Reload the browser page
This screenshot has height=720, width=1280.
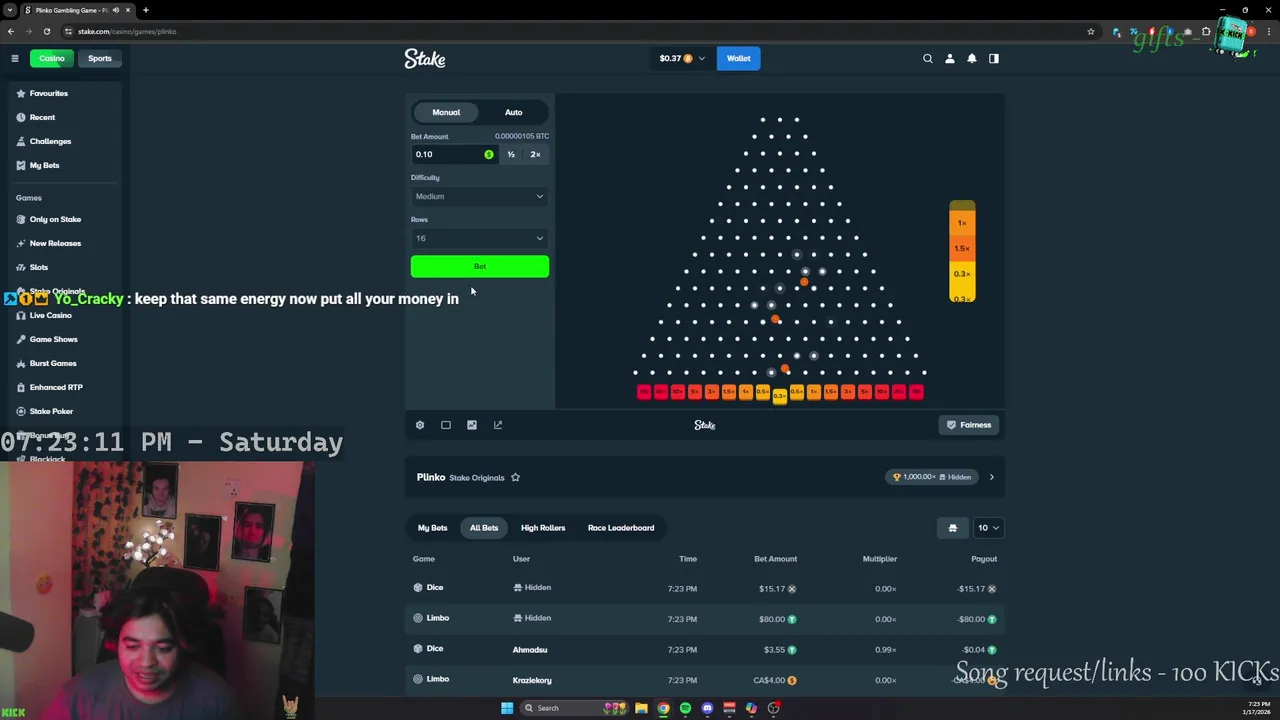coord(46,31)
